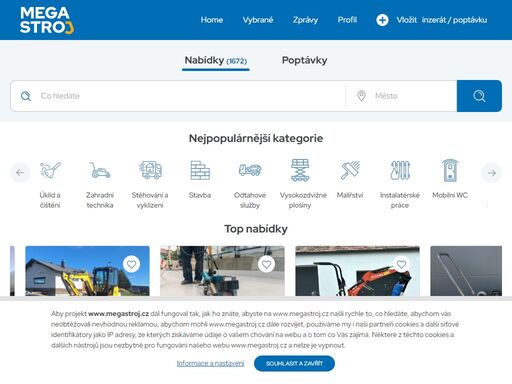Click the magnifier icon in search field
512x384 pixels.
26,96
